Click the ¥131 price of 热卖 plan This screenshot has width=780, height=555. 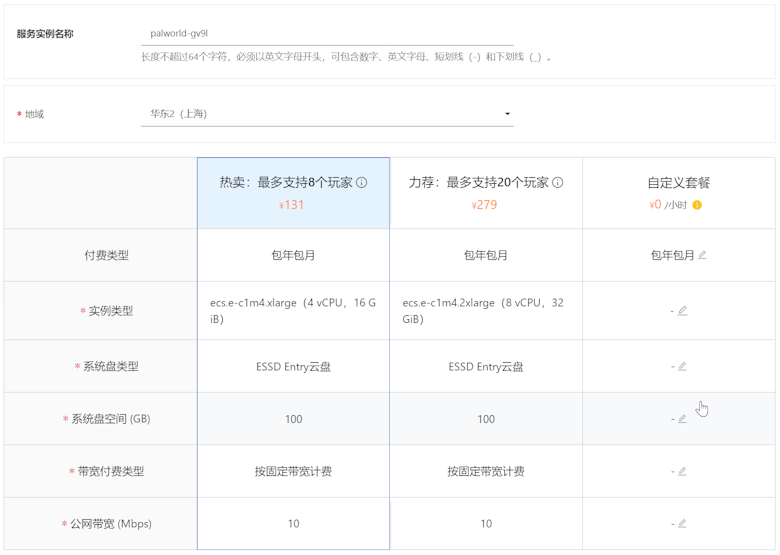(x=292, y=205)
